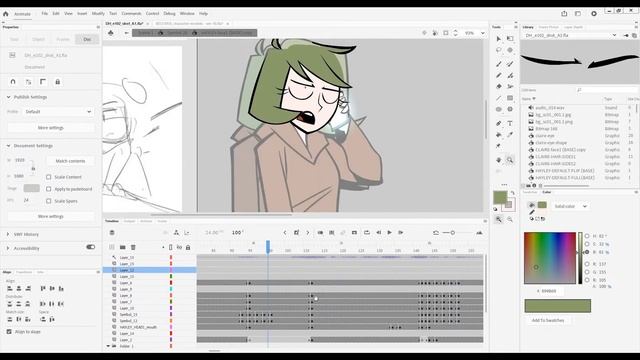Viewport: 640px width, 360px height.
Task: Collapse Folder_1 in the timeline layers
Action: point(109,346)
